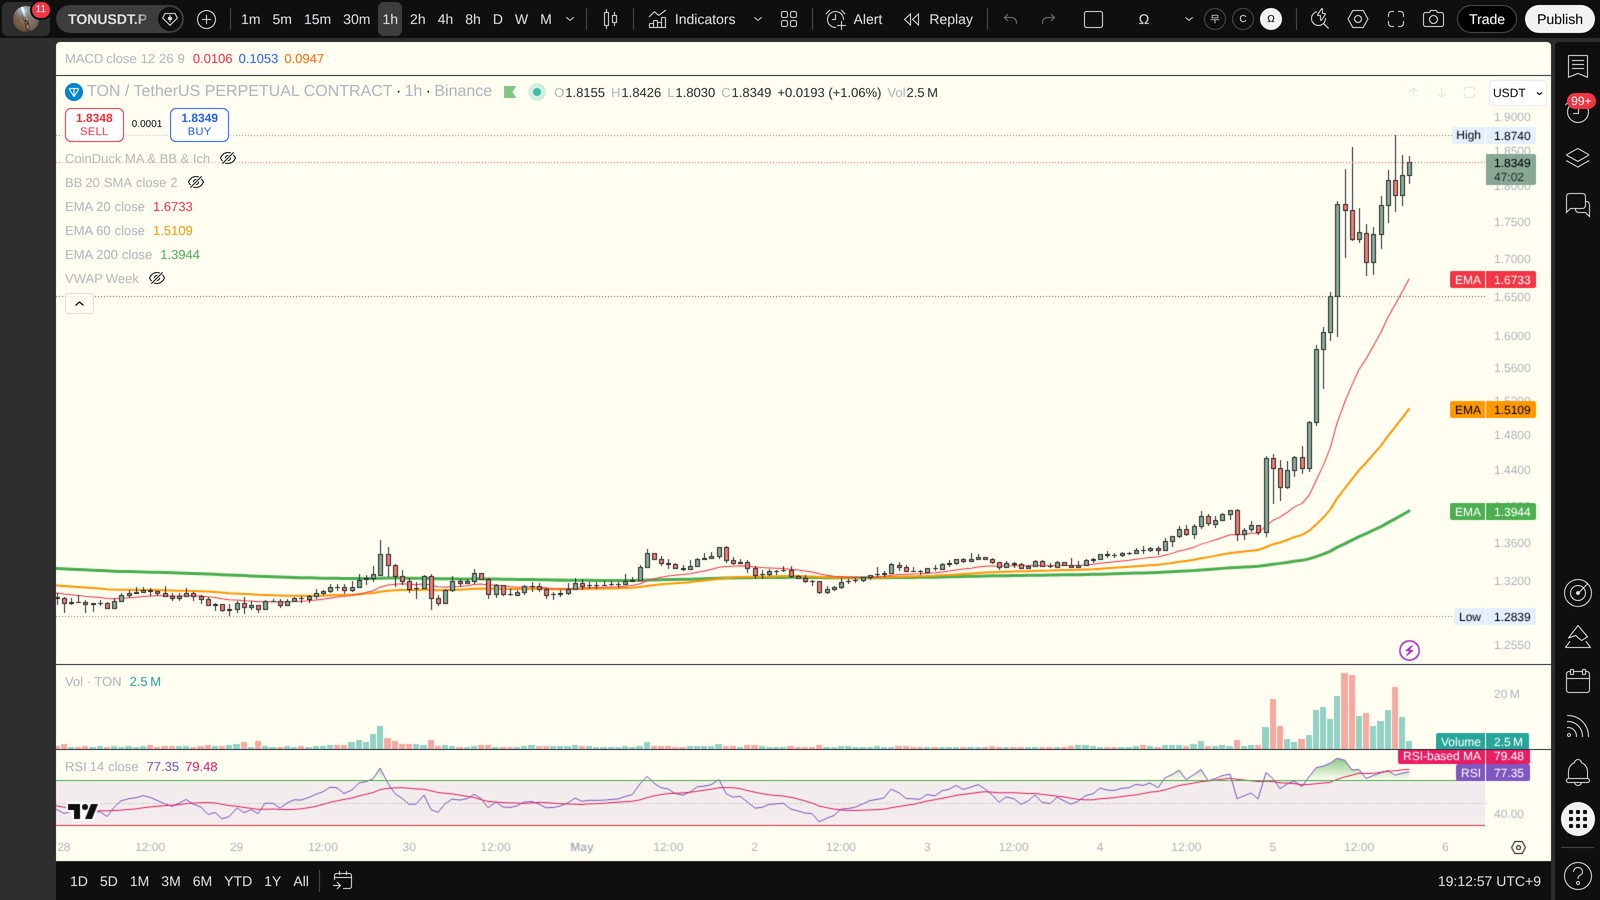Open the chats panel in sidebar
The width and height of the screenshot is (1600, 900).
point(1578,205)
